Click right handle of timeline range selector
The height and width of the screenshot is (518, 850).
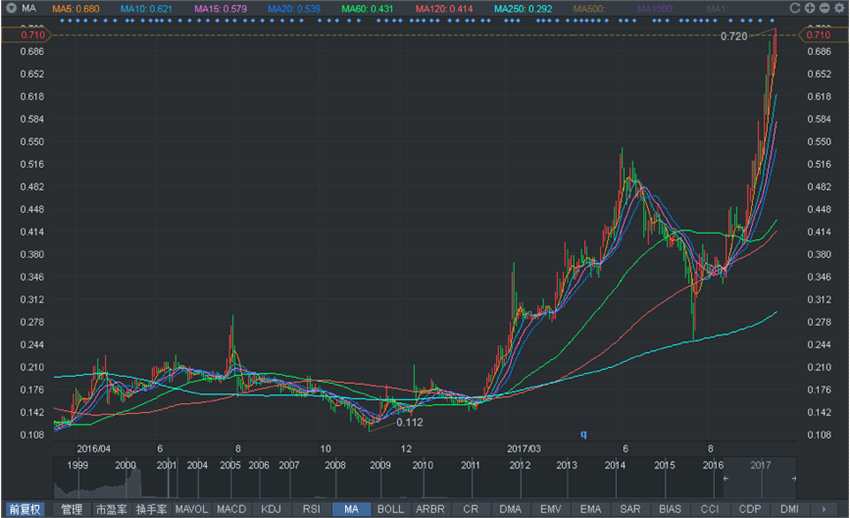point(794,478)
